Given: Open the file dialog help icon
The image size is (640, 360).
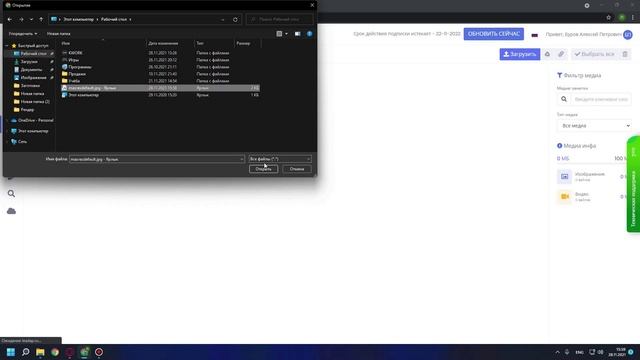Looking at the screenshot, I should 309,33.
